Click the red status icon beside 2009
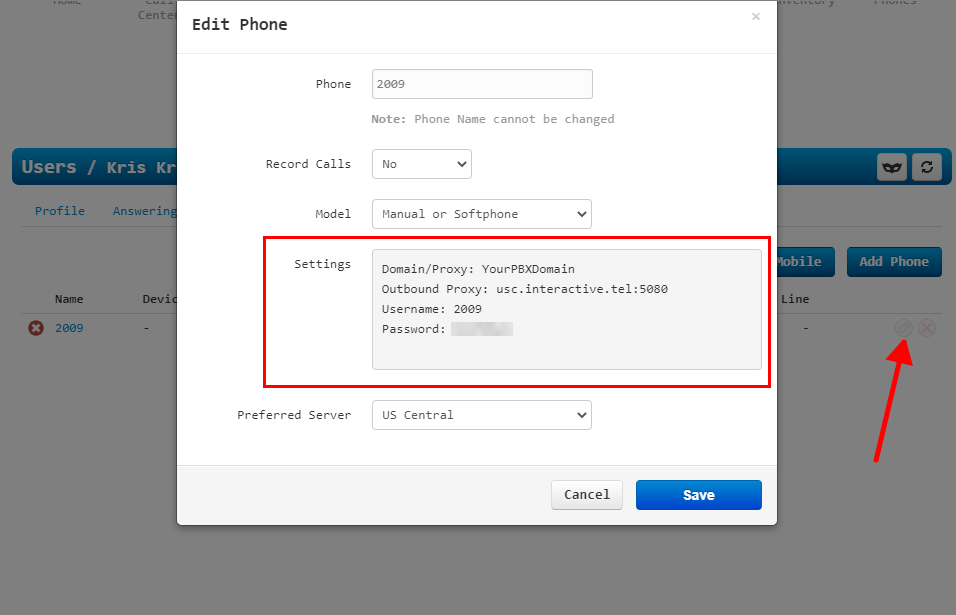This screenshot has width=956, height=615. point(36,328)
